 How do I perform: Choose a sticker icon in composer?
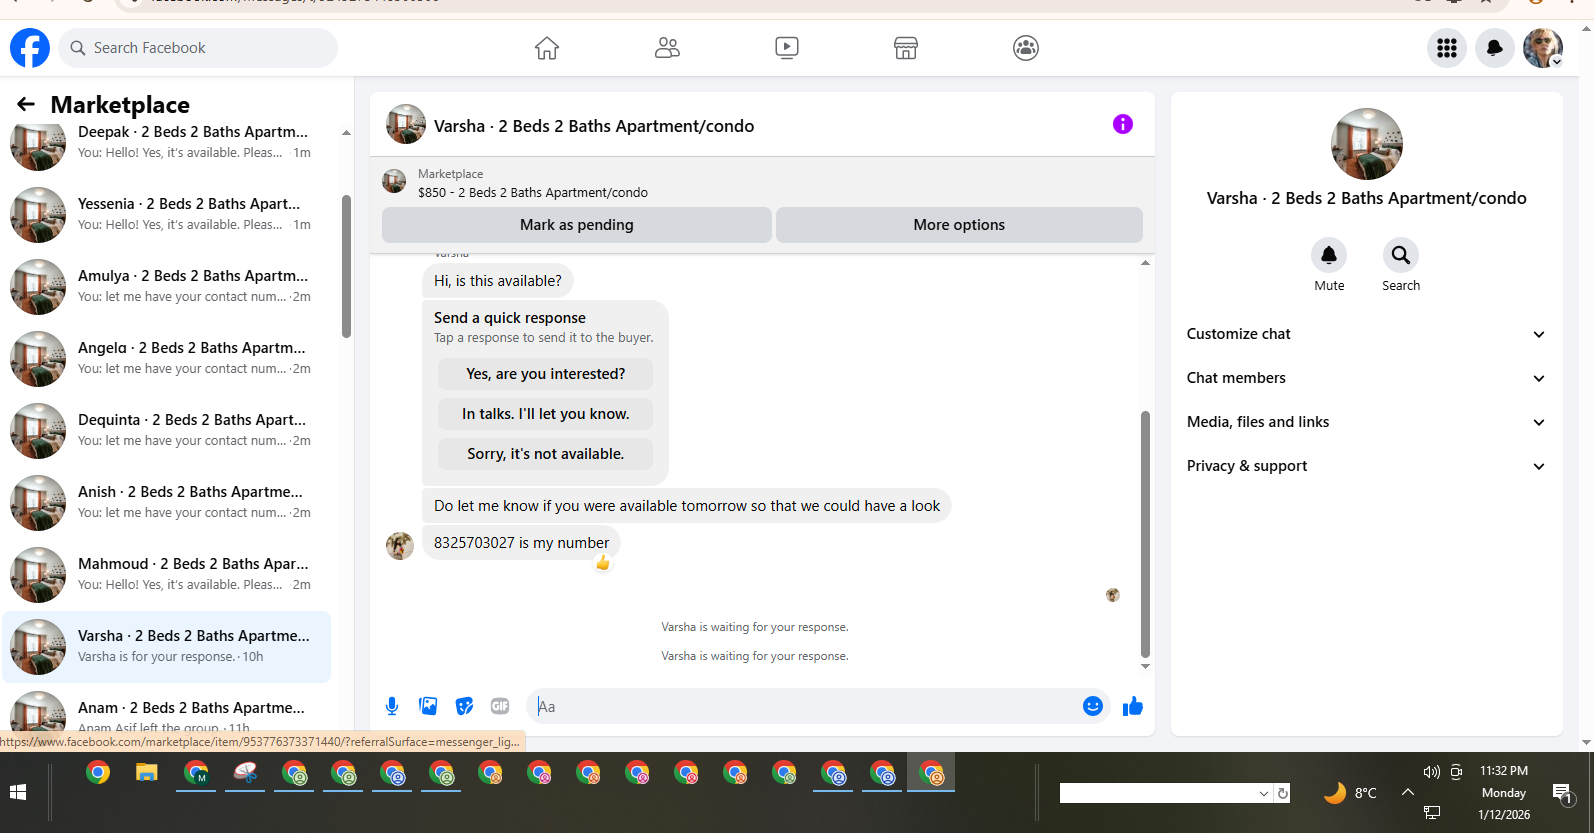coord(464,706)
